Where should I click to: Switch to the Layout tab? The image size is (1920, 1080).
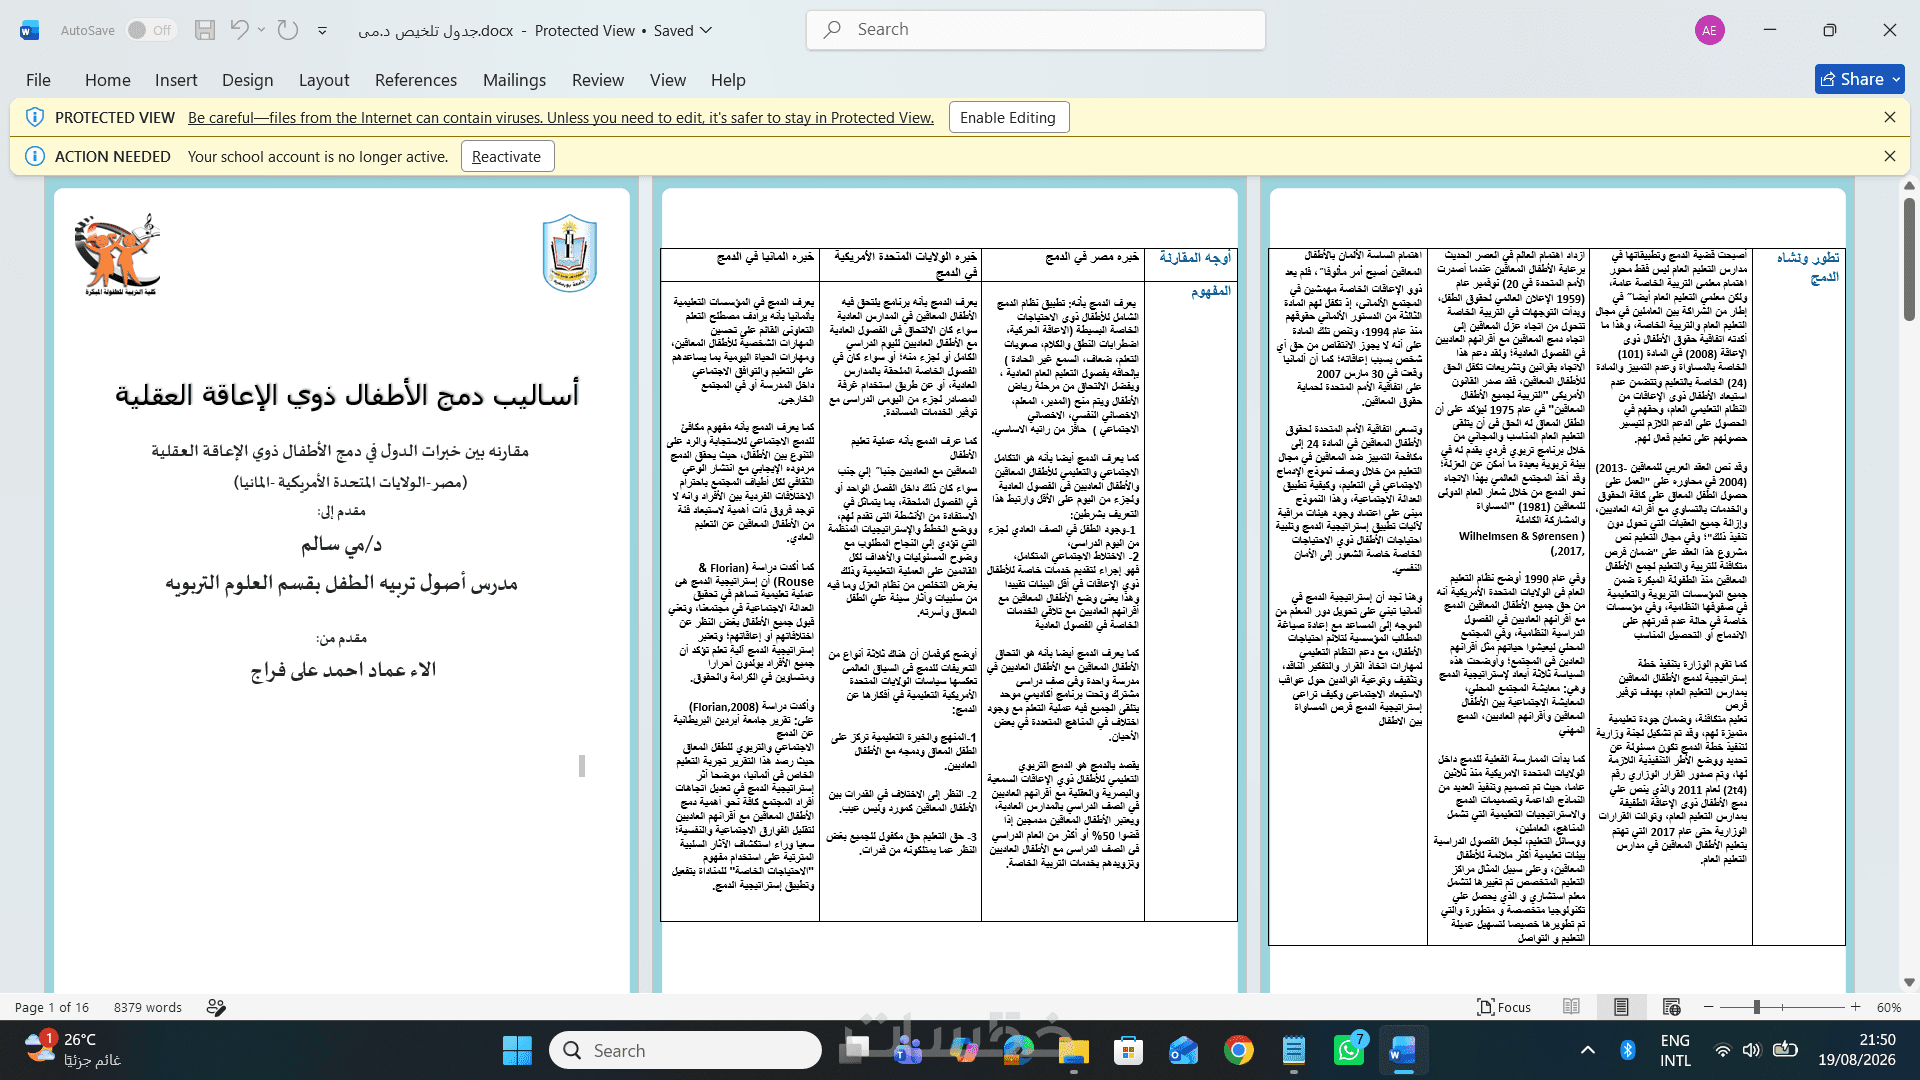click(324, 80)
